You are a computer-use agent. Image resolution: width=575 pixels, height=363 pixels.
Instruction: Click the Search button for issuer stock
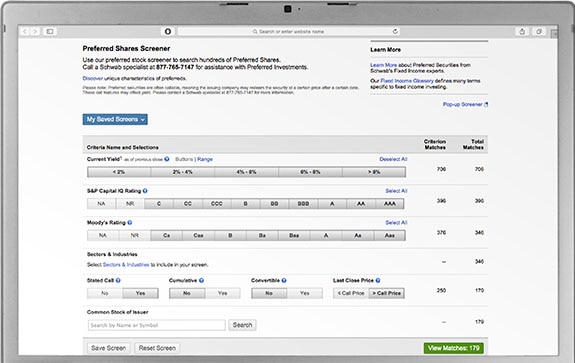242,325
